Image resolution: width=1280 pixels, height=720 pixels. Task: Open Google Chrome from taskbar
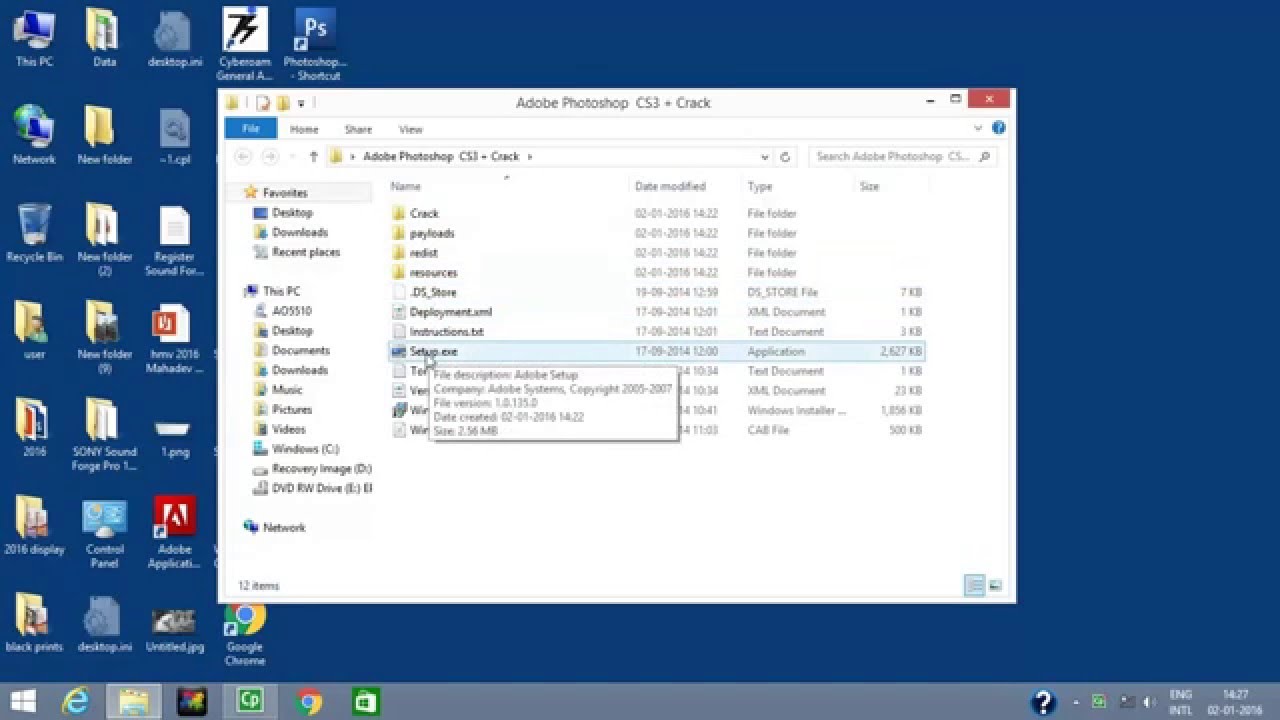coord(310,701)
